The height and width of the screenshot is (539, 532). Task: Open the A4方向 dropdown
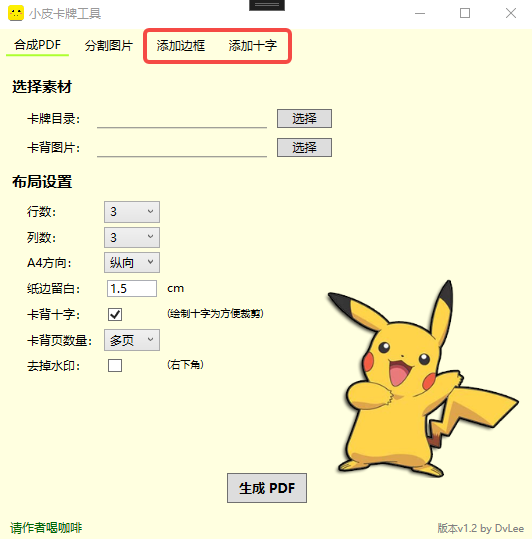132,263
